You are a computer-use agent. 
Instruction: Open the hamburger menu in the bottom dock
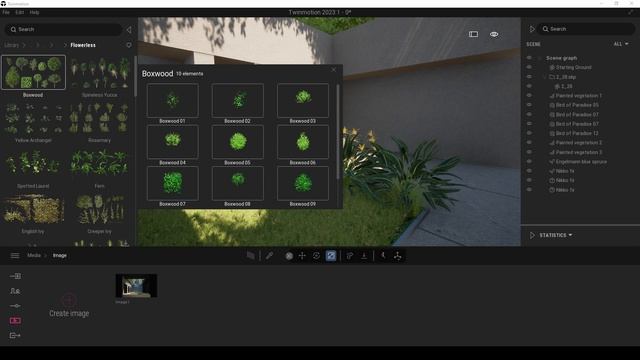pos(15,256)
